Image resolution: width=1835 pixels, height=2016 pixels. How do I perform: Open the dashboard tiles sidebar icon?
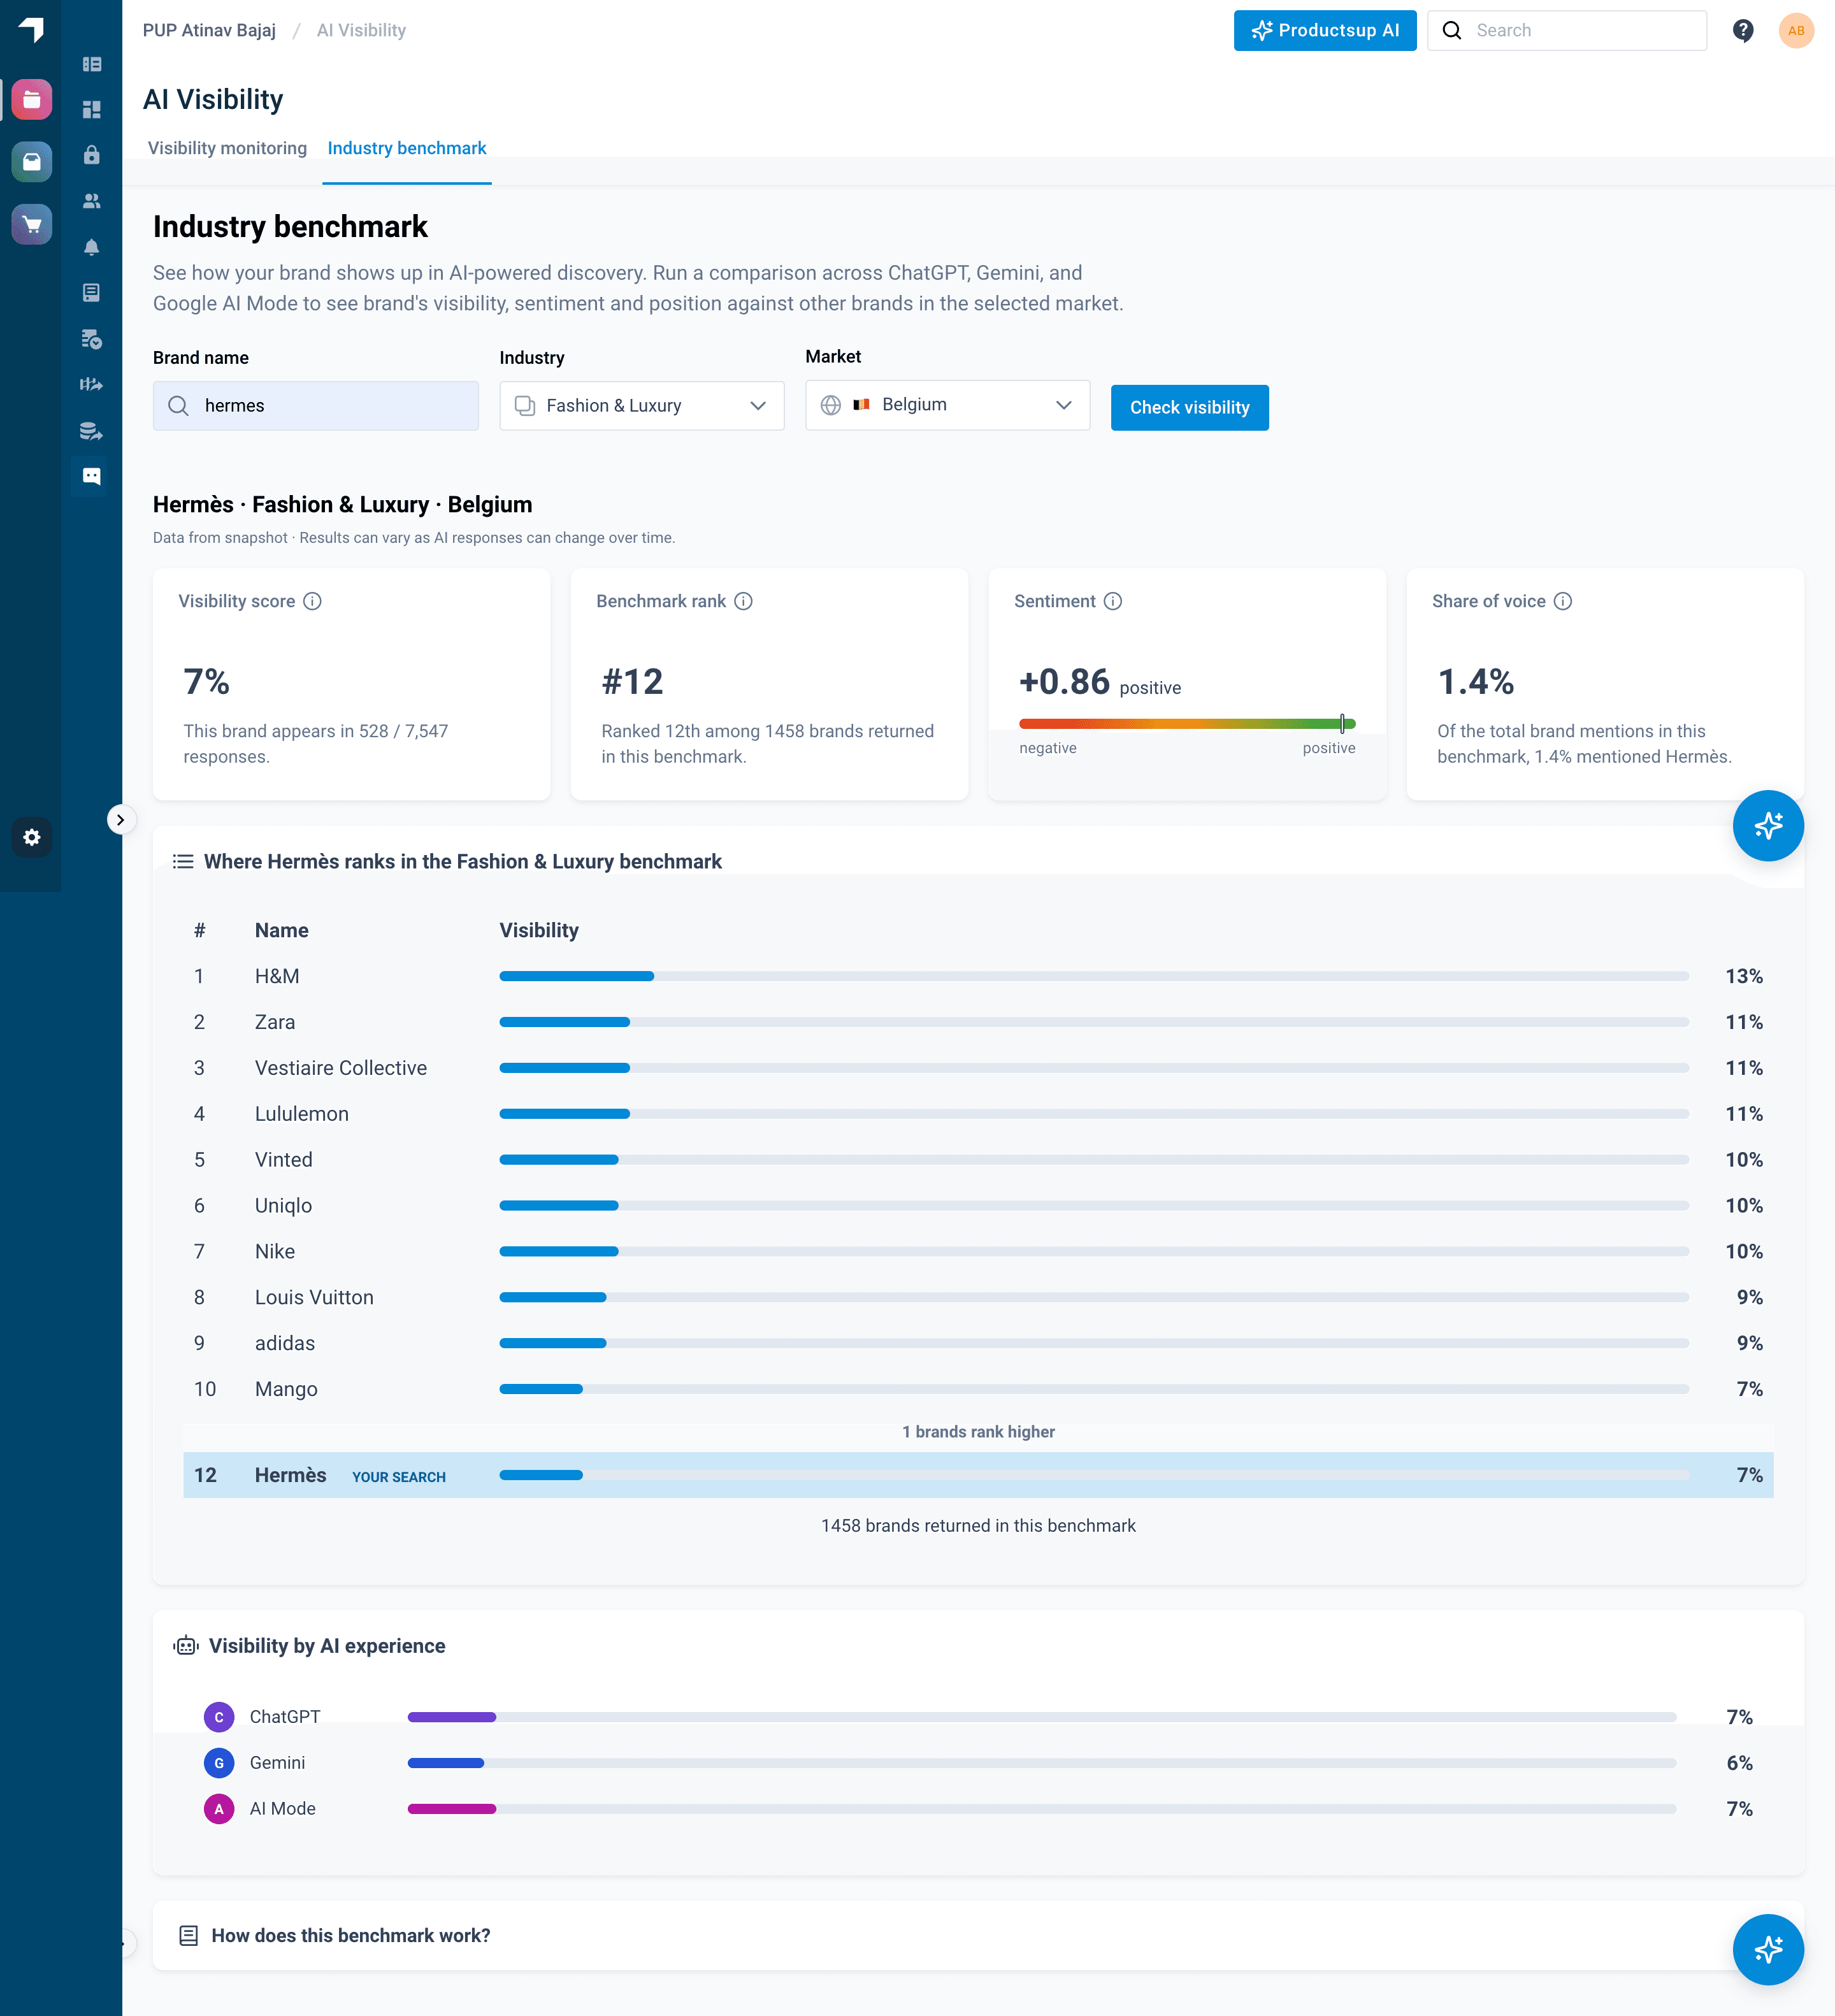(x=91, y=109)
